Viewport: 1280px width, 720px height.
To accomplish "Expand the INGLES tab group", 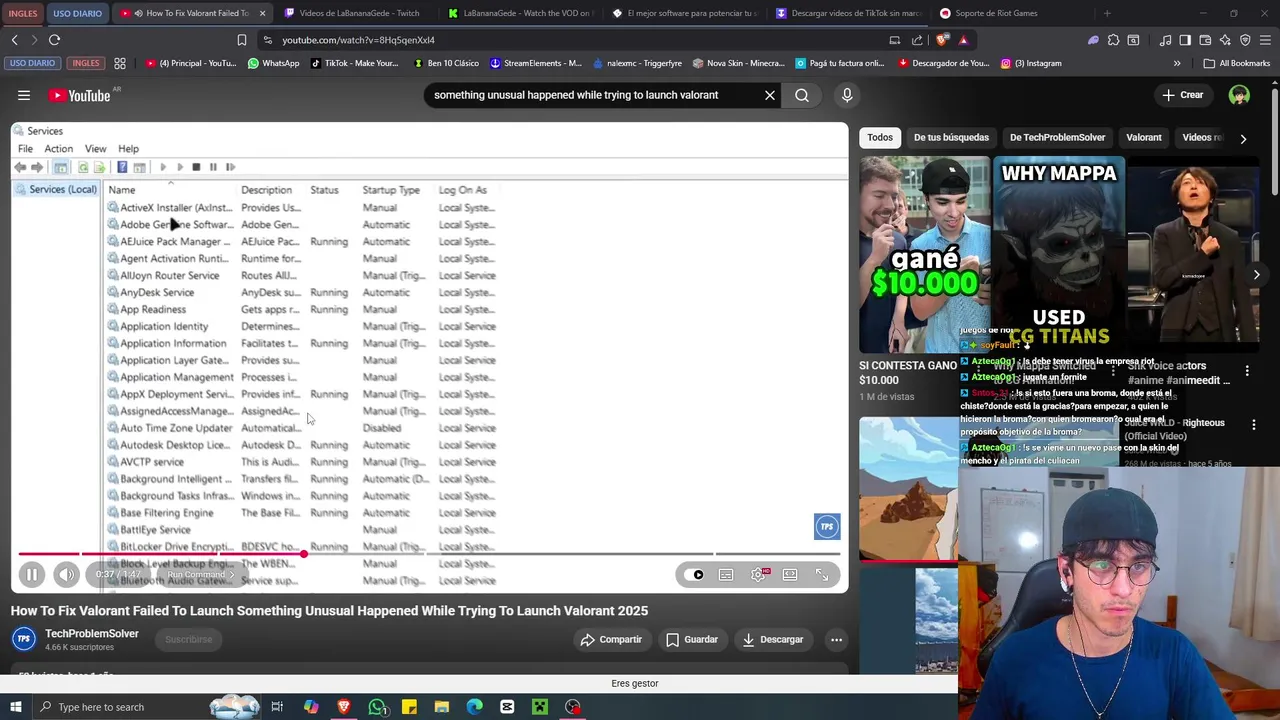I will tap(22, 13).
